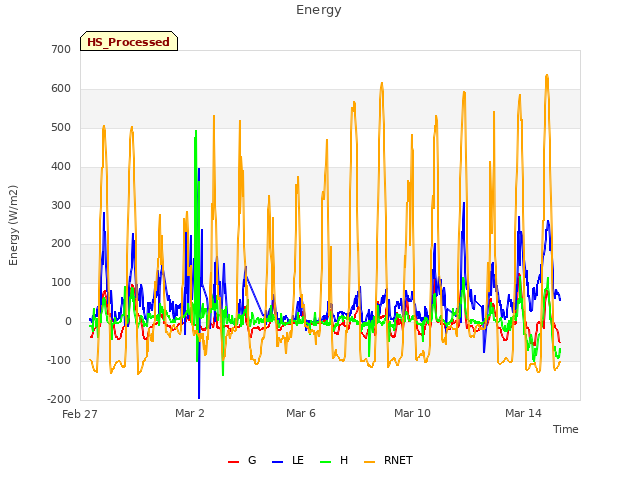This screenshot has width=640, height=480.
Task: Click the Mar 2 x-axis label
Action: click(x=190, y=413)
